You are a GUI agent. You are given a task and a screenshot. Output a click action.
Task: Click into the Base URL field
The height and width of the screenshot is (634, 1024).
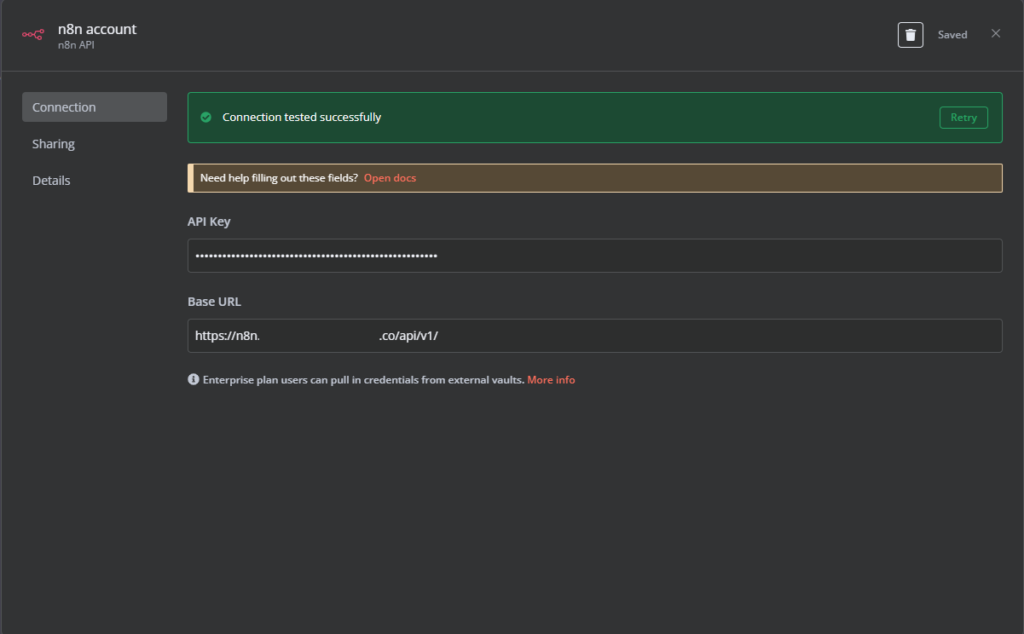coord(594,336)
